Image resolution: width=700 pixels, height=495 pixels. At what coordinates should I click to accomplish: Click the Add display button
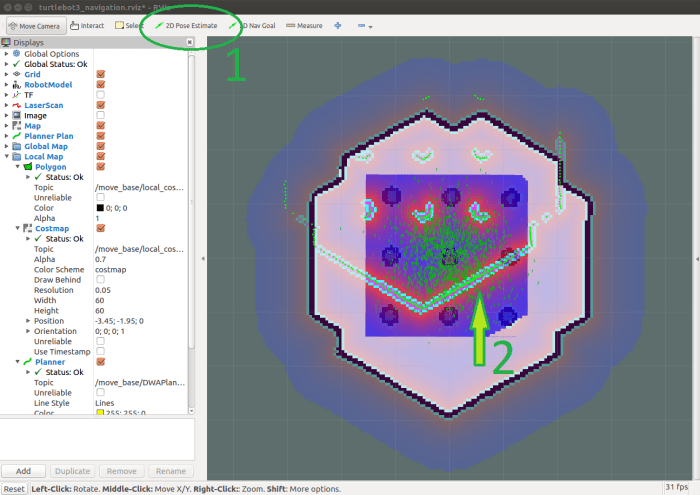(x=23, y=471)
